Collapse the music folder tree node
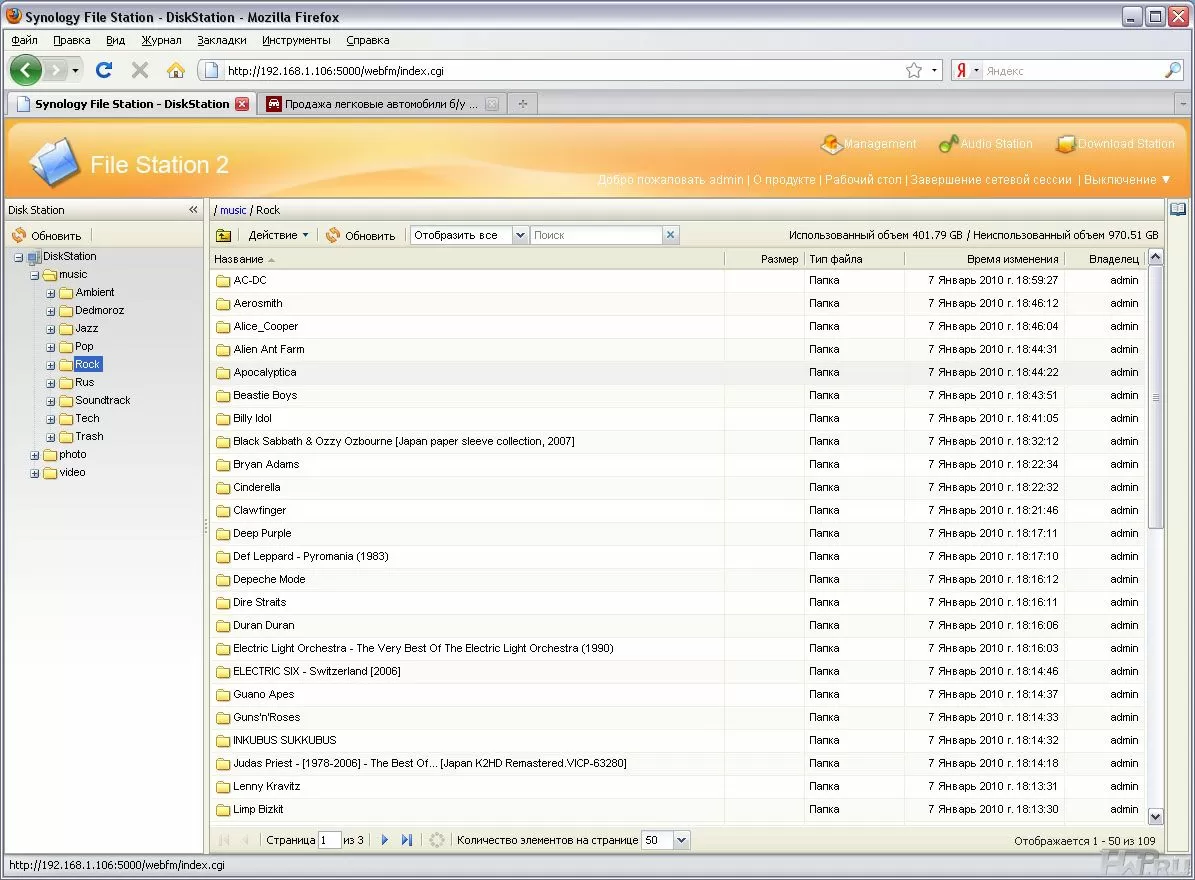 (x=35, y=275)
